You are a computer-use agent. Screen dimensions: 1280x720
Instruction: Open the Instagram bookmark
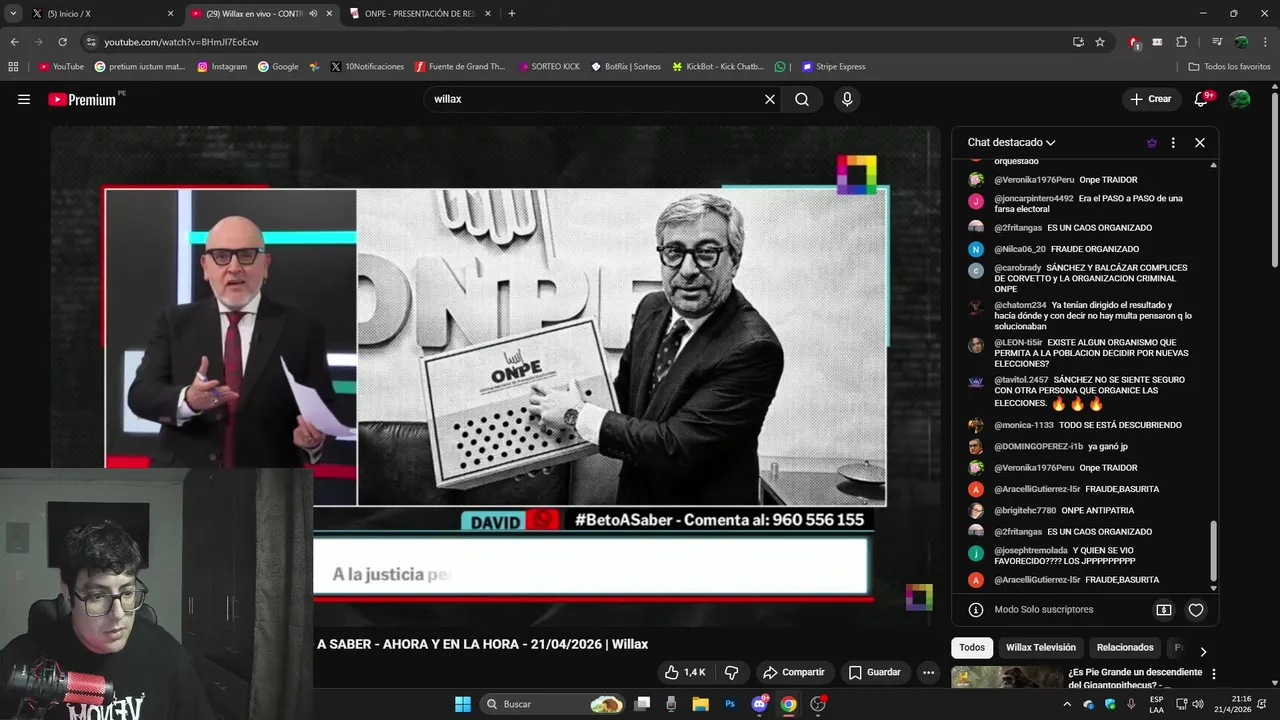click(222, 67)
